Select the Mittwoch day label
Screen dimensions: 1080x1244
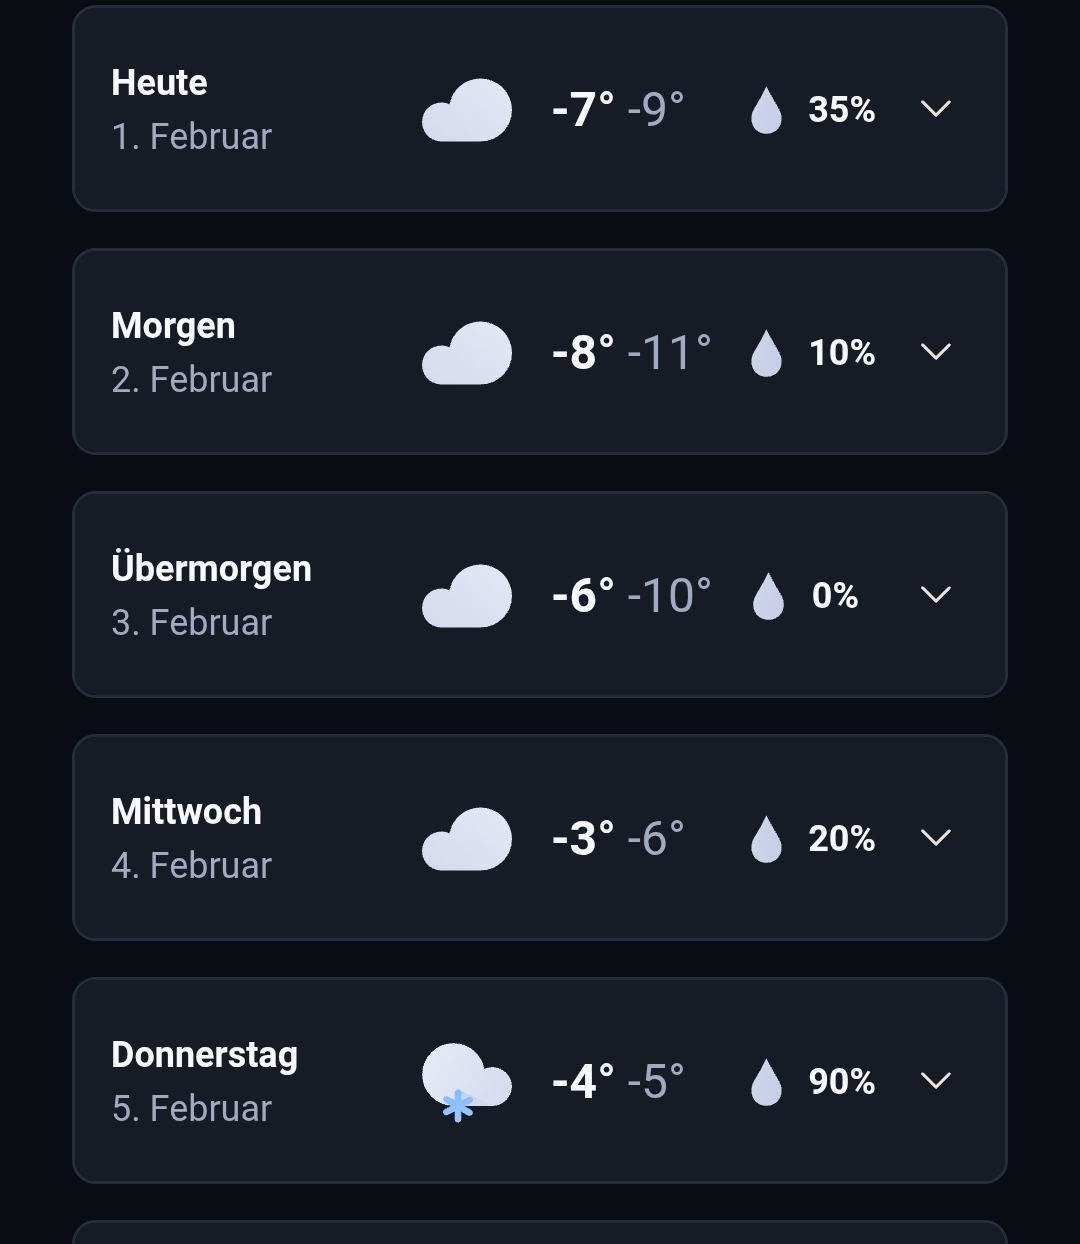(187, 811)
